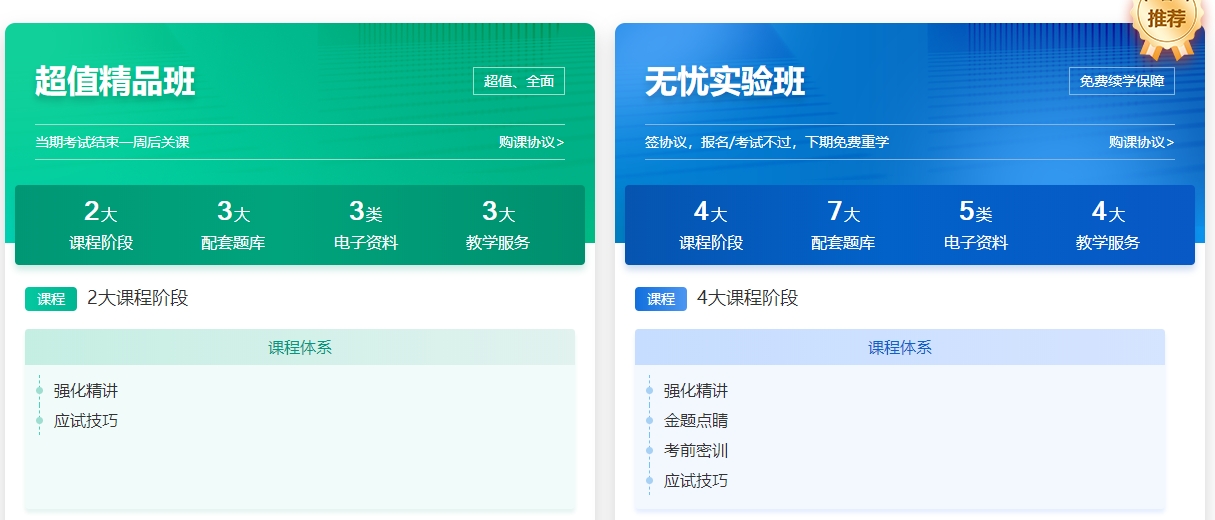
Task: Click 3大 配套题库 stat in green card
Action: (233, 225)
